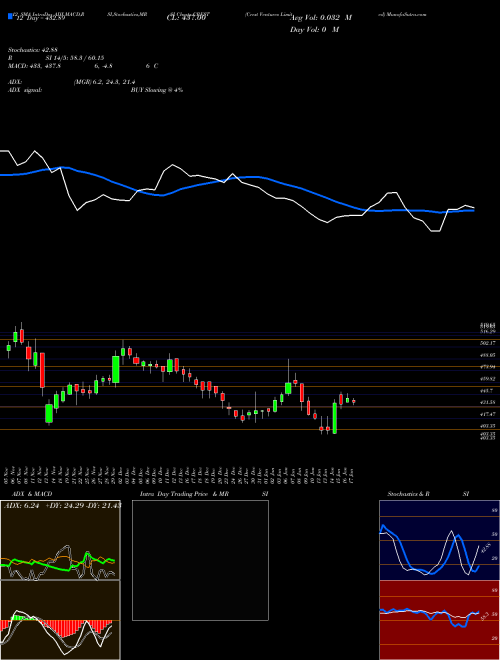Click the 'Intra Day Trading Price & MR' title
Image resolution: width=500 pixels, height=660 pixels.
tap(184, 494)
